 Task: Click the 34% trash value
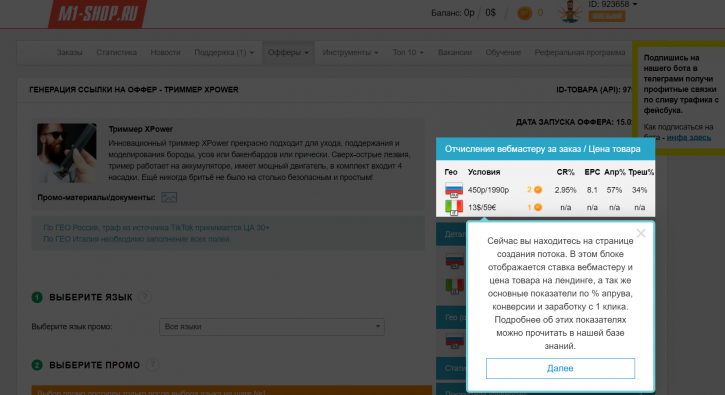click(639, 190)
